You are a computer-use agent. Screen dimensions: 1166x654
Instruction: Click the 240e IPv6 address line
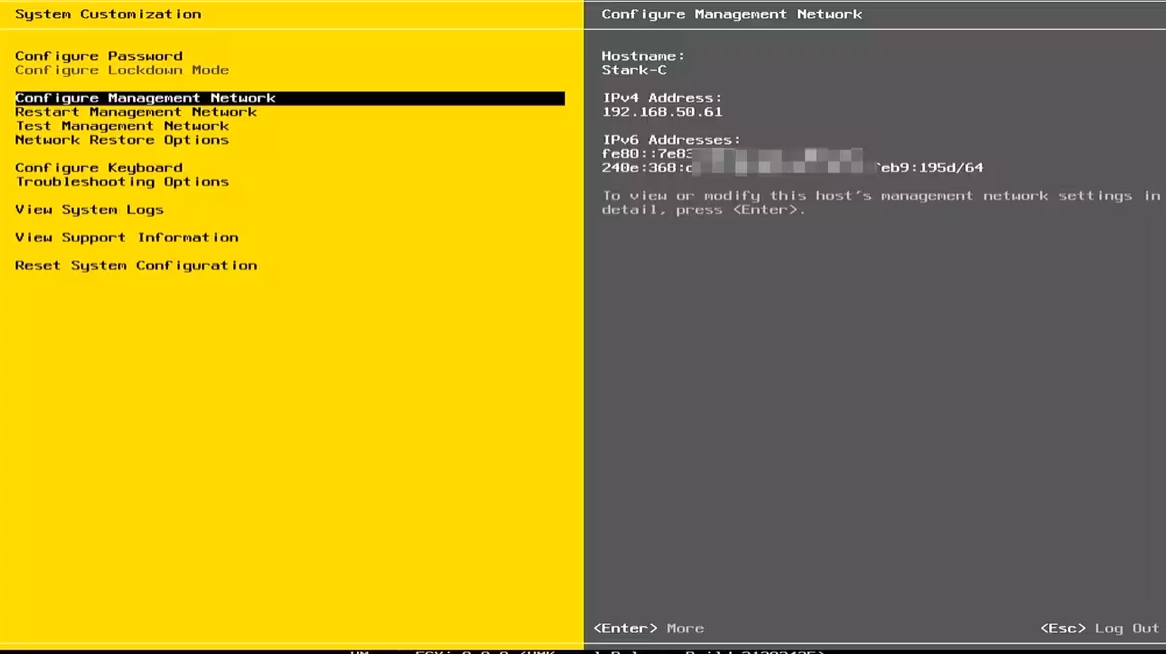tap(792, 168)
